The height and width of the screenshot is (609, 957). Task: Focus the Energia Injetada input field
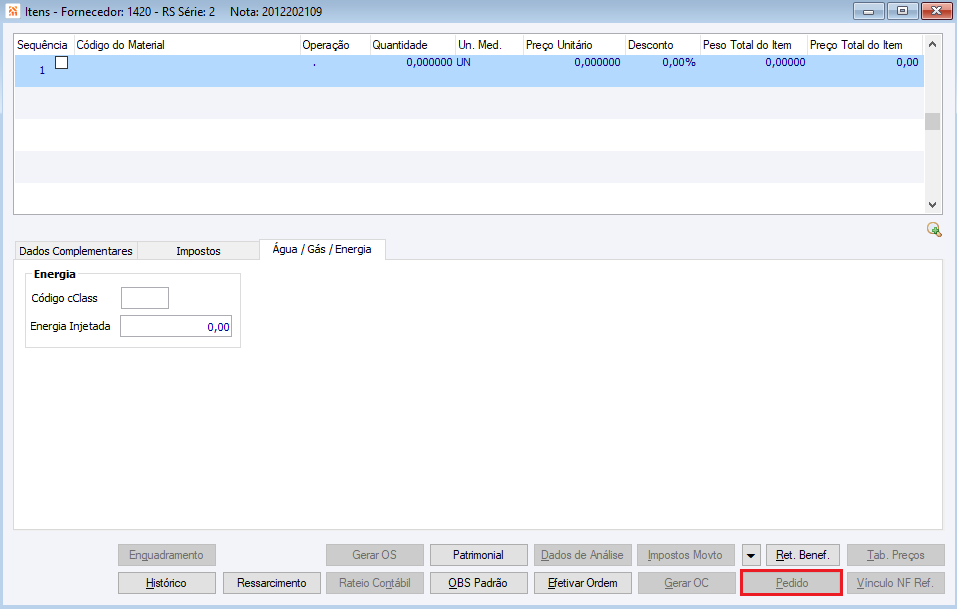coord(176,326)
